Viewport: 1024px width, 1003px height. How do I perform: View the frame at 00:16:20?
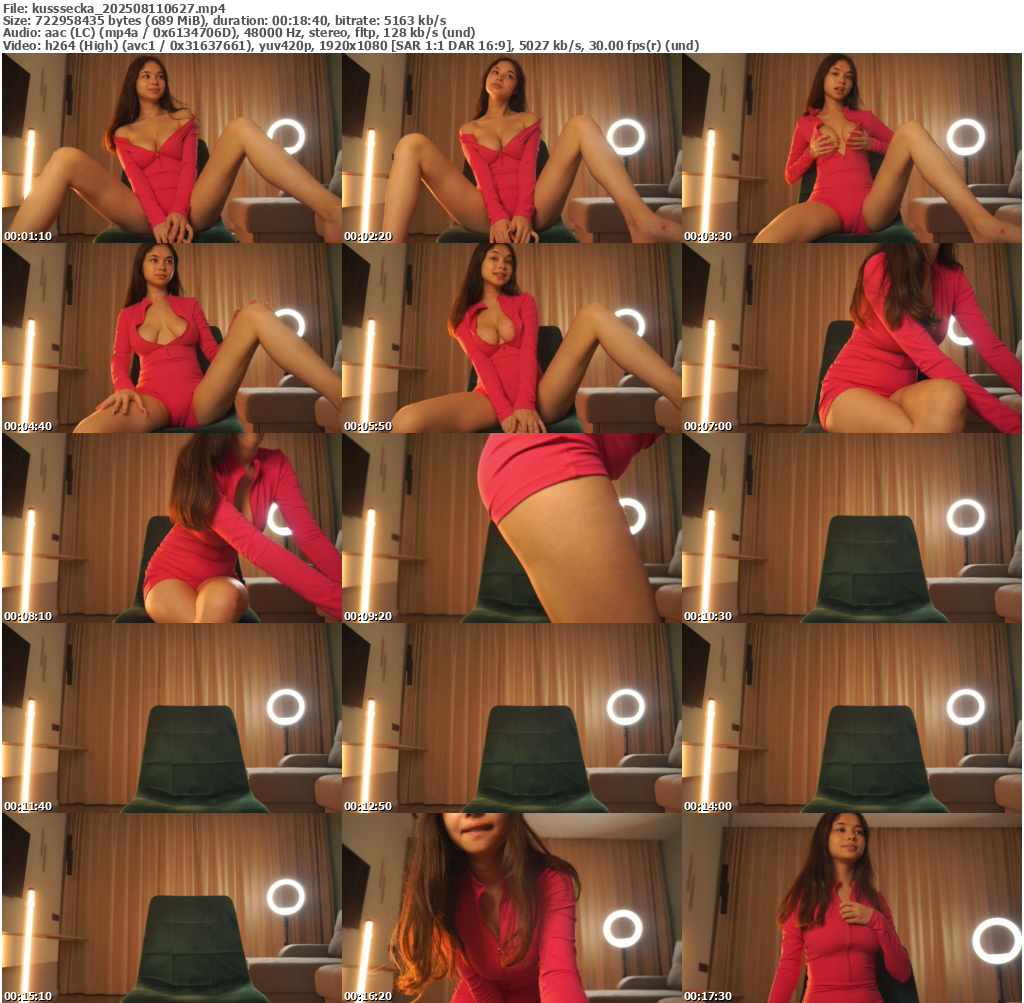coord(511,908)
